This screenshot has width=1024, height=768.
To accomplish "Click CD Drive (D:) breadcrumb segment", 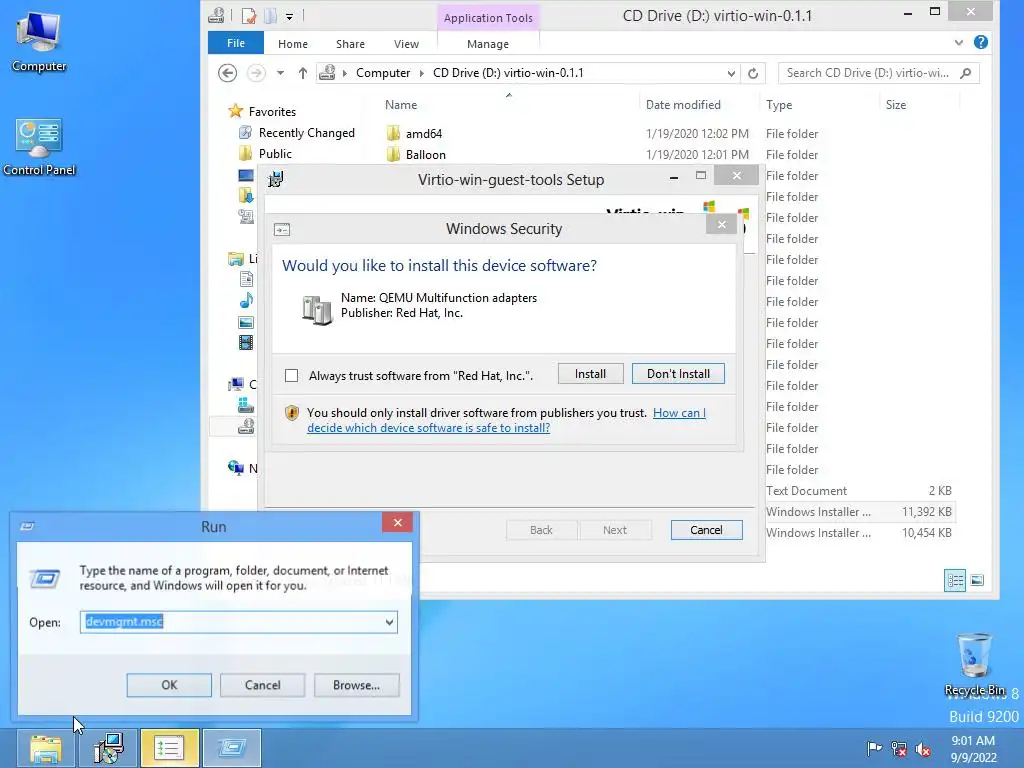I will (508, 73).
